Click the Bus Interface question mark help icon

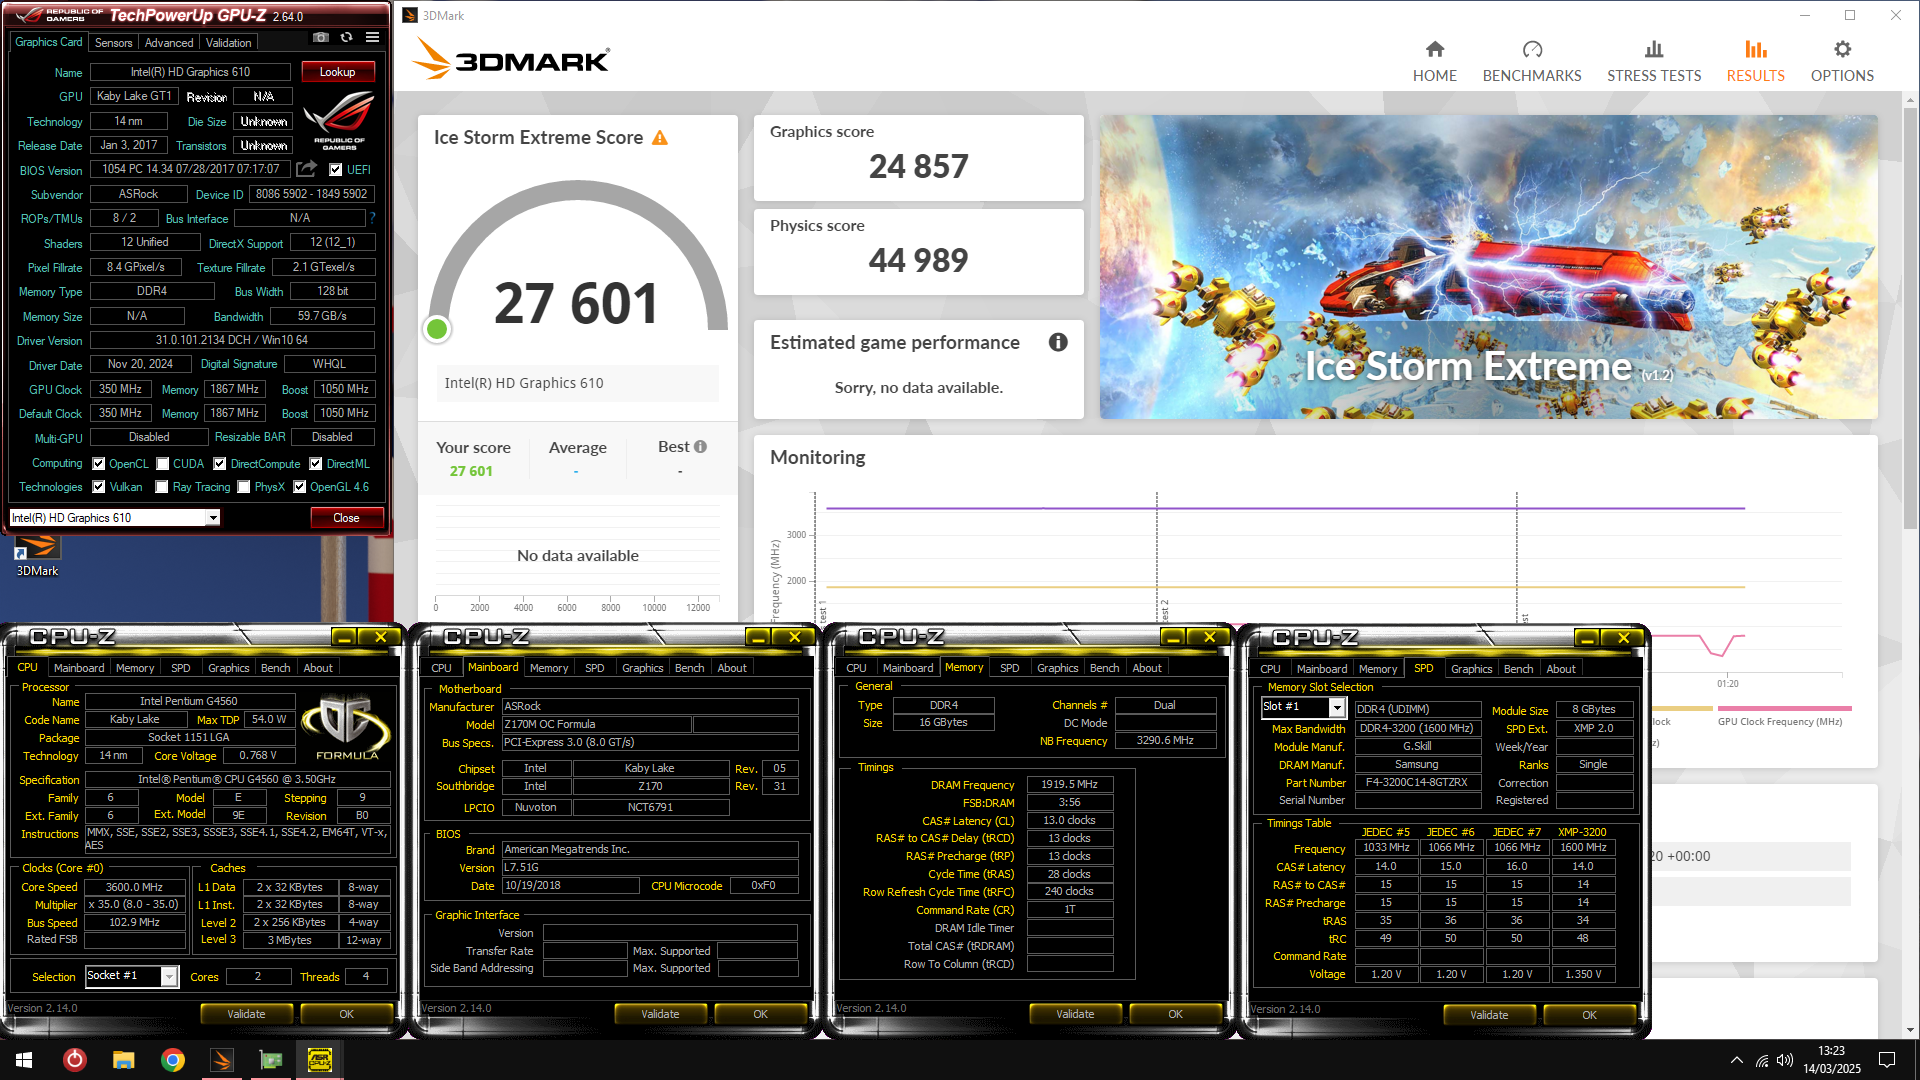(x=372, y=218)
